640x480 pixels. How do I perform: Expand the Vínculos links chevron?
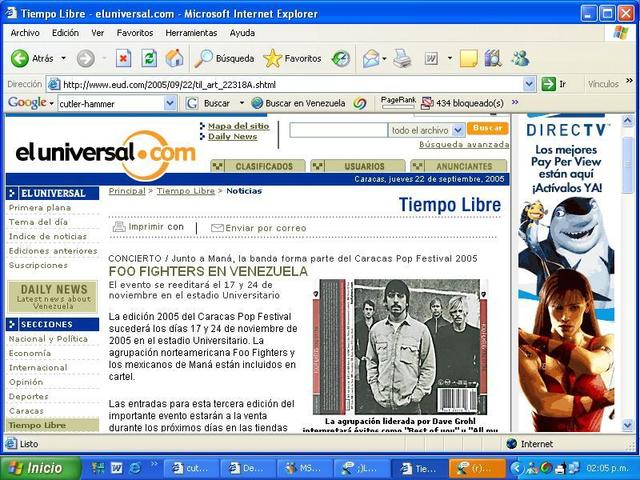(x=629, y=81)
